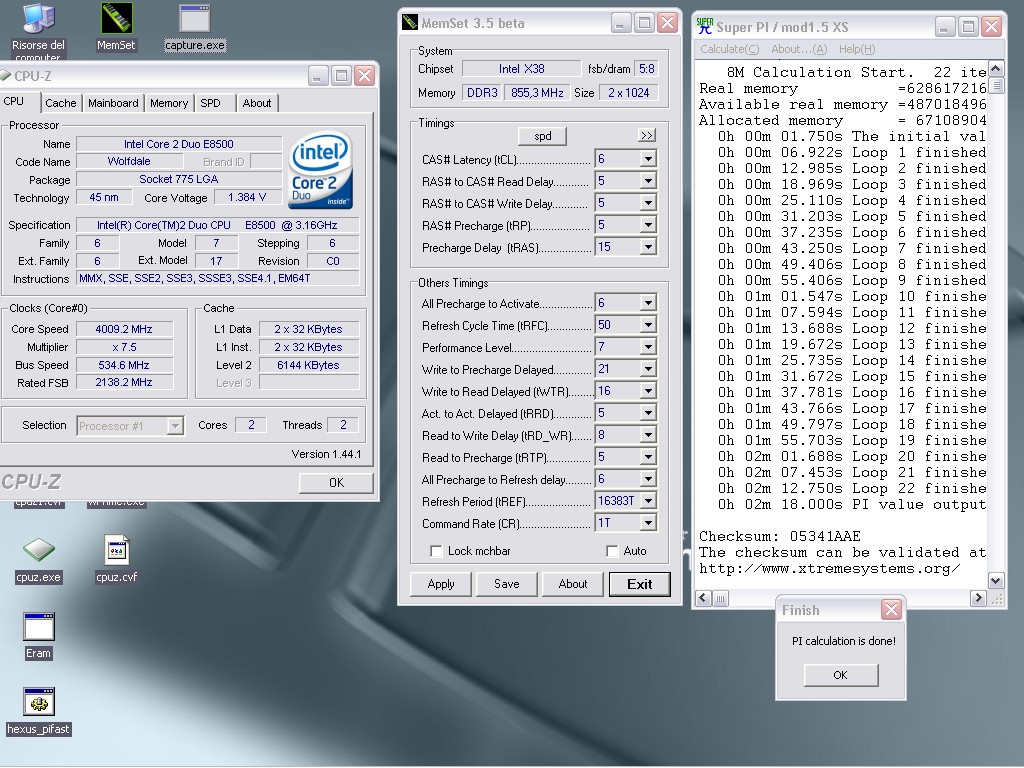
Task: Click Super PI horizontal scrollbar left arrow
Action: click(704, 598)
